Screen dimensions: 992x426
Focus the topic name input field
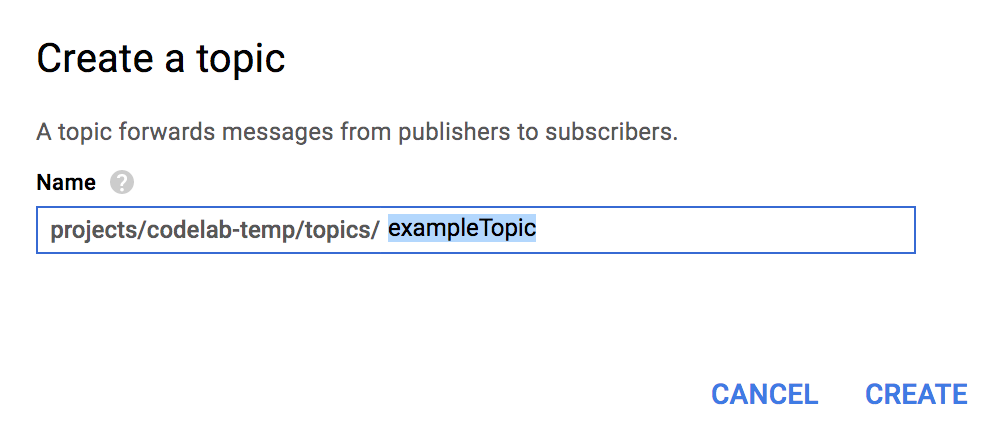point(700,230)
